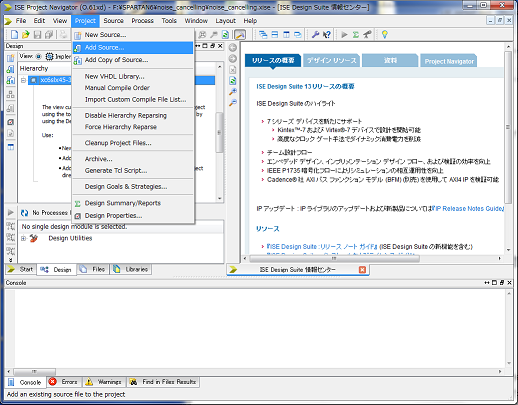Click the tile horizontally toolbar icon
This screenshot has height=405, width=518.
[275, 34]
